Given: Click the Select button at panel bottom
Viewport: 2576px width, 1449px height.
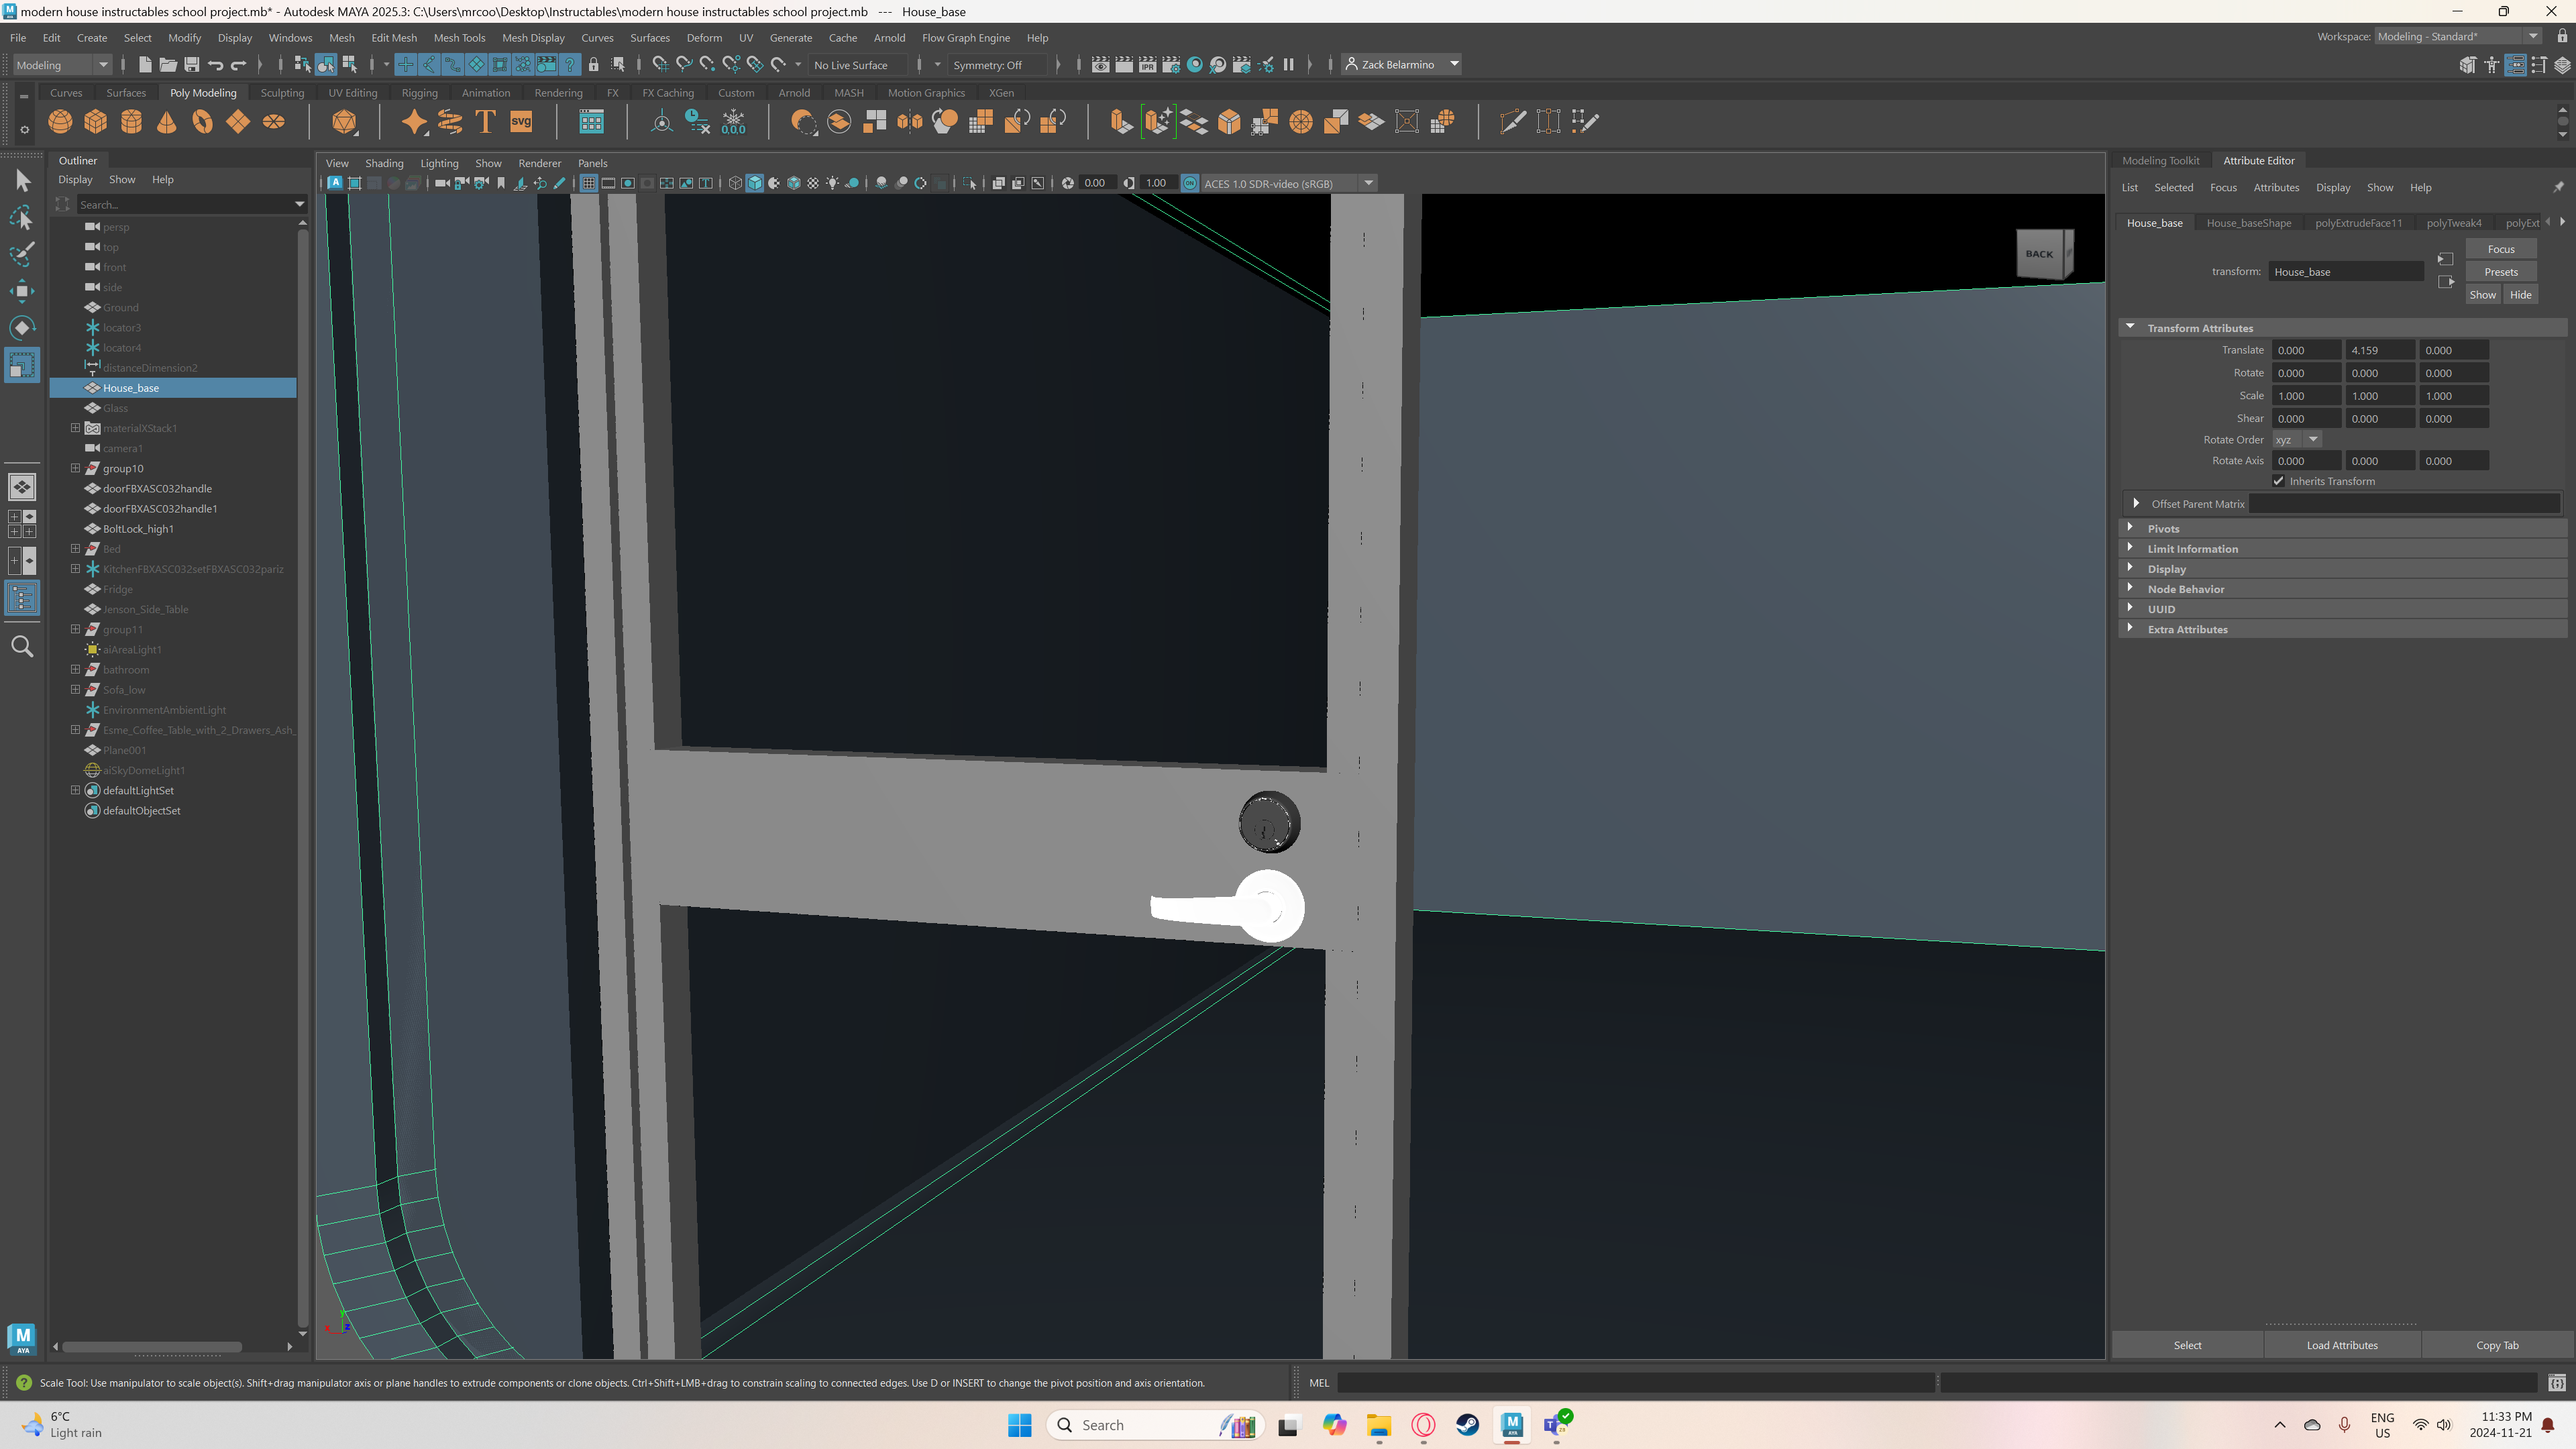Looking at the screenshot, I should [2187, 1345].
